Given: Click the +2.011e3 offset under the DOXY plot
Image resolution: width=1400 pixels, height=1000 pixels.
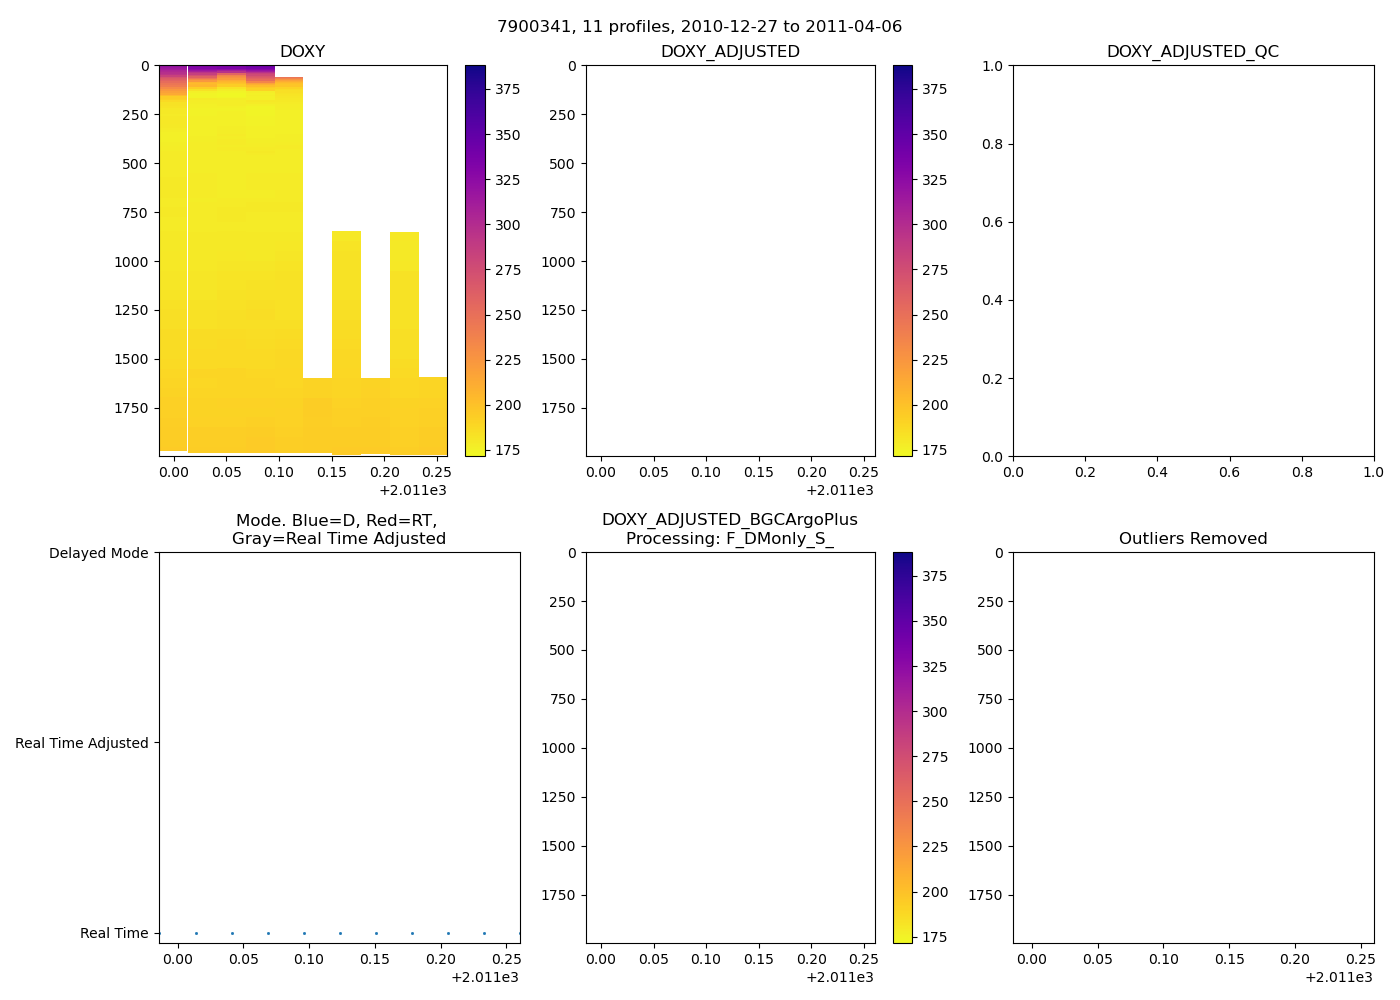Looking at the screenshot, I should click(412, 490).
